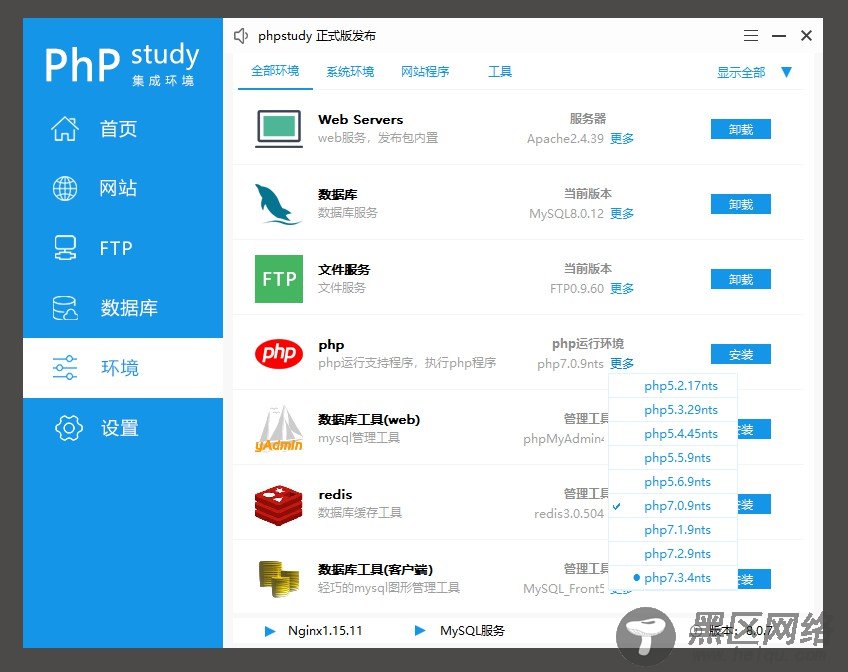The height and width of the screenshot is (672, 848).
Task: Click the home icon in sidebar
Action: pos(65,129)
